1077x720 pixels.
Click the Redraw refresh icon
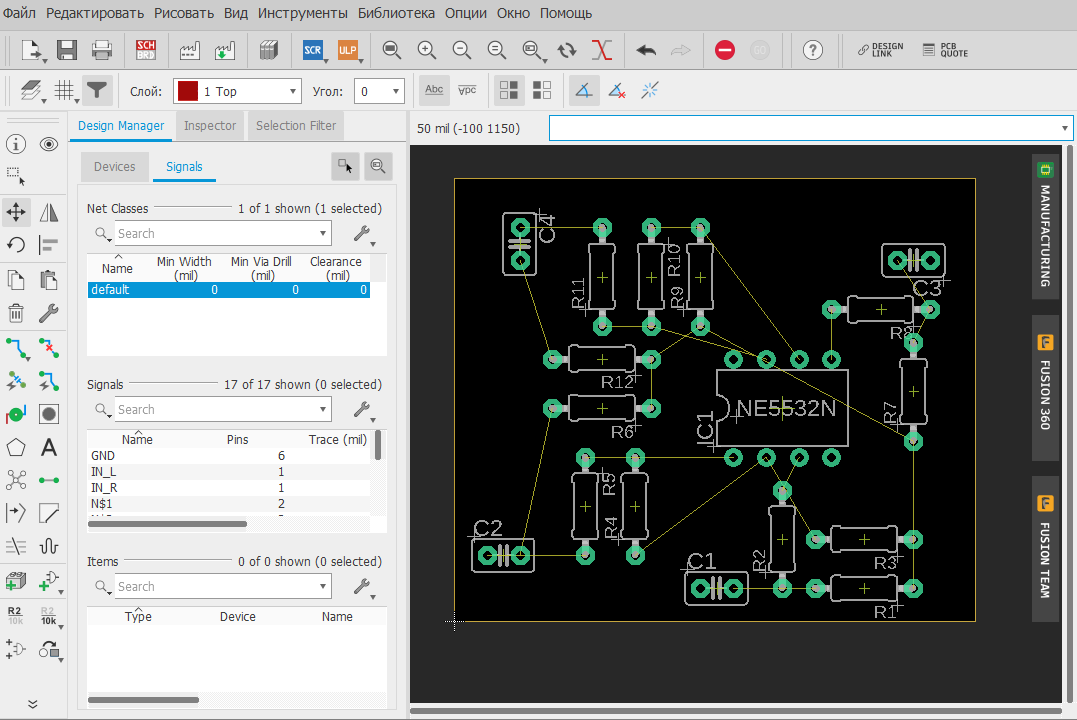(567, 50)
